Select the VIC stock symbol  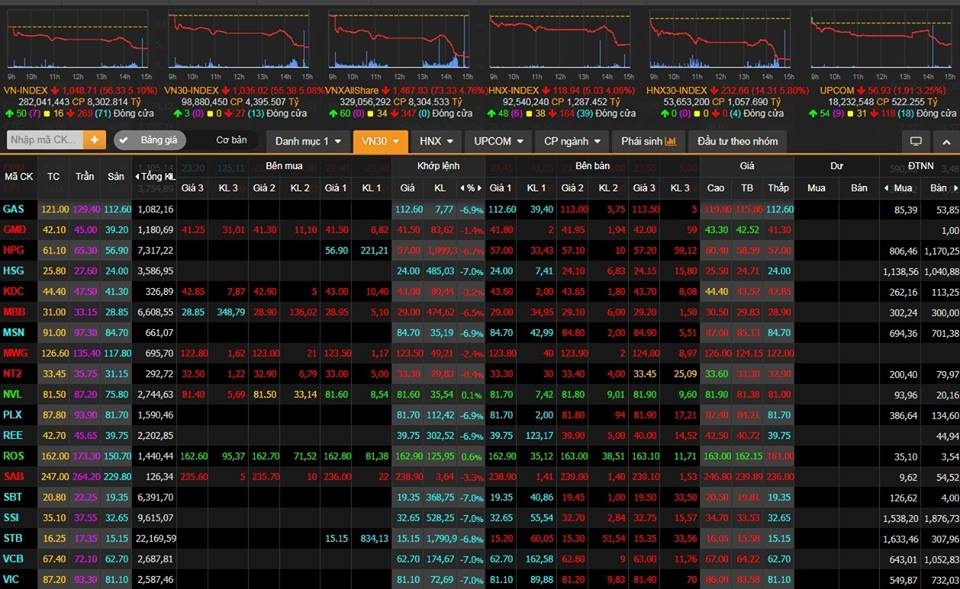point(11,579)
